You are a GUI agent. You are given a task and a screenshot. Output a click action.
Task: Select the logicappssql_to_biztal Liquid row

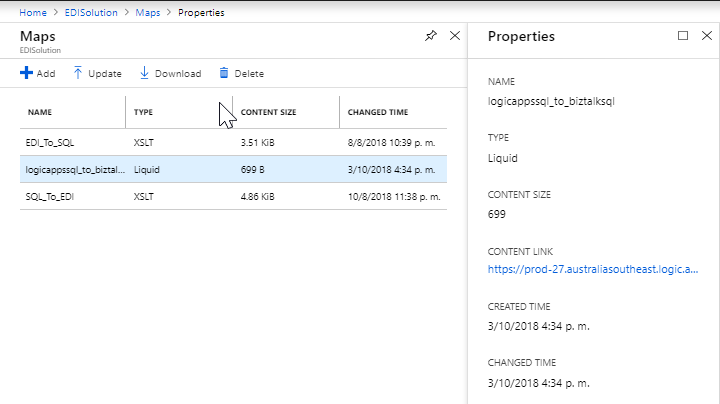(x=233, y=169)
